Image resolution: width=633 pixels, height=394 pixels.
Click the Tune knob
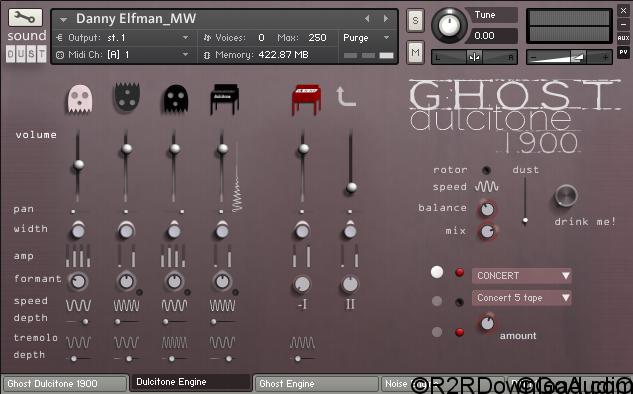point(449,25)
